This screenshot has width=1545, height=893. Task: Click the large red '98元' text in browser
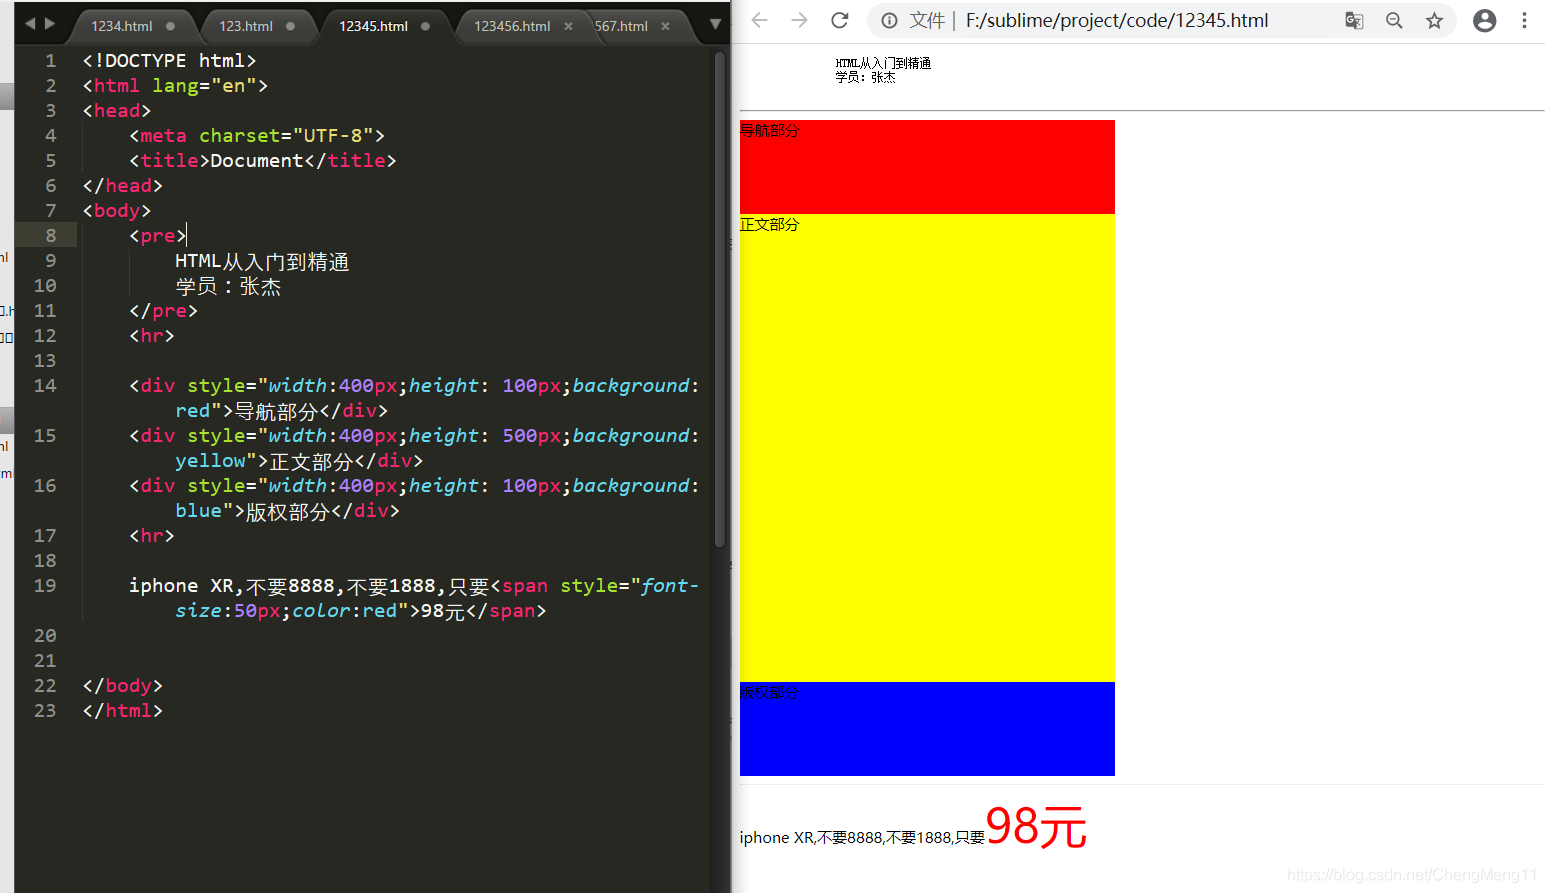1036,828
